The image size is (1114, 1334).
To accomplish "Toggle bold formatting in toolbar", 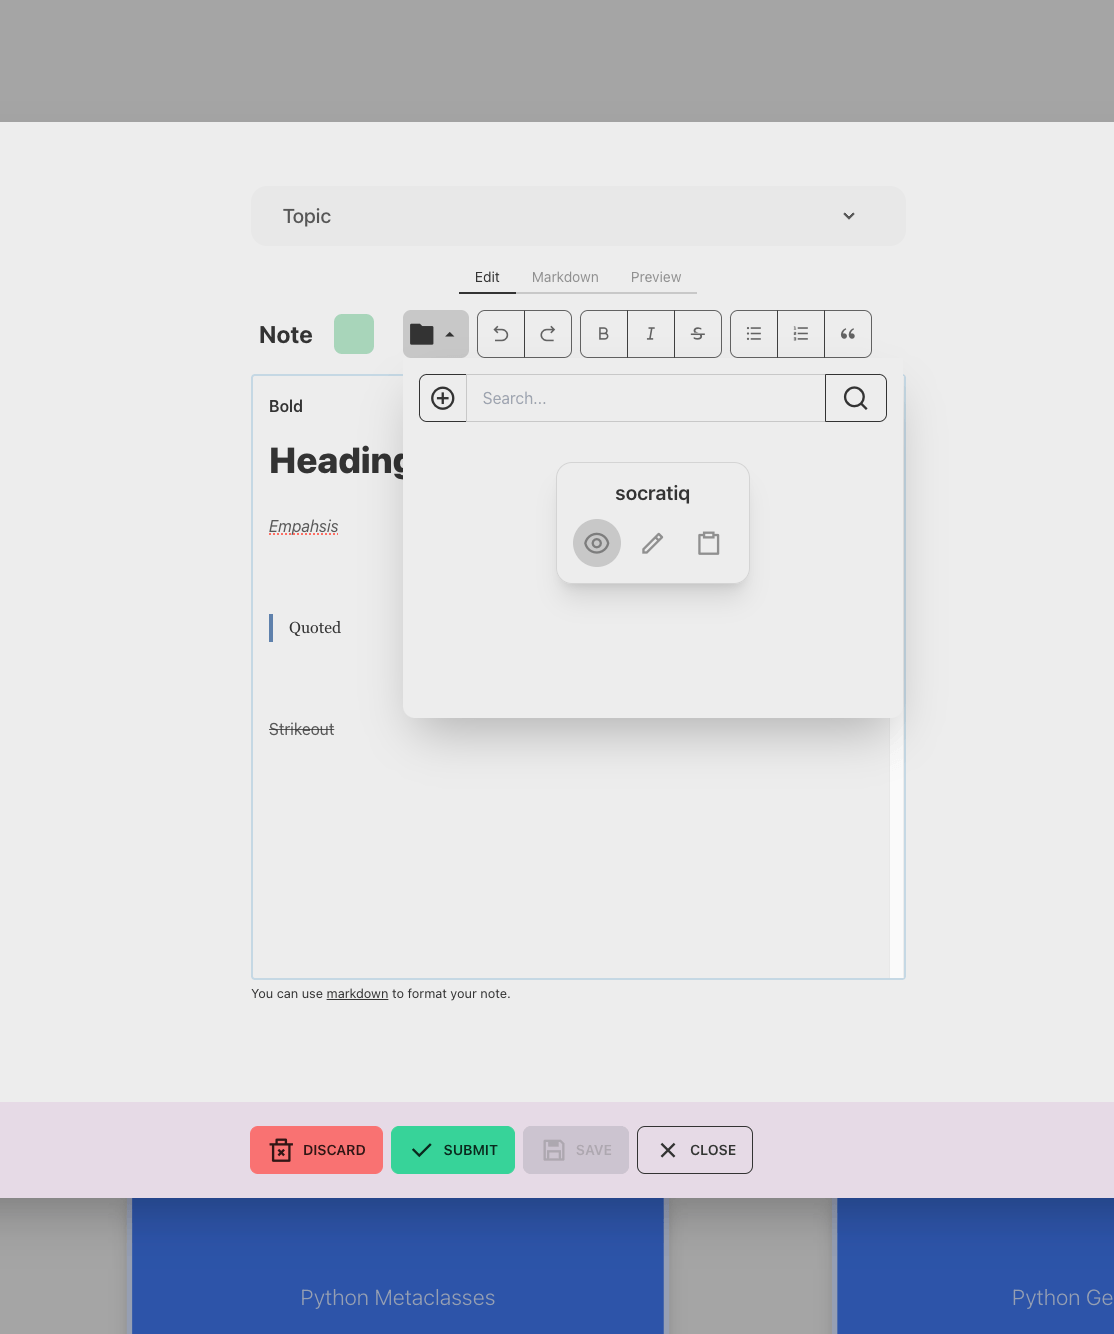I will point(604,334).
